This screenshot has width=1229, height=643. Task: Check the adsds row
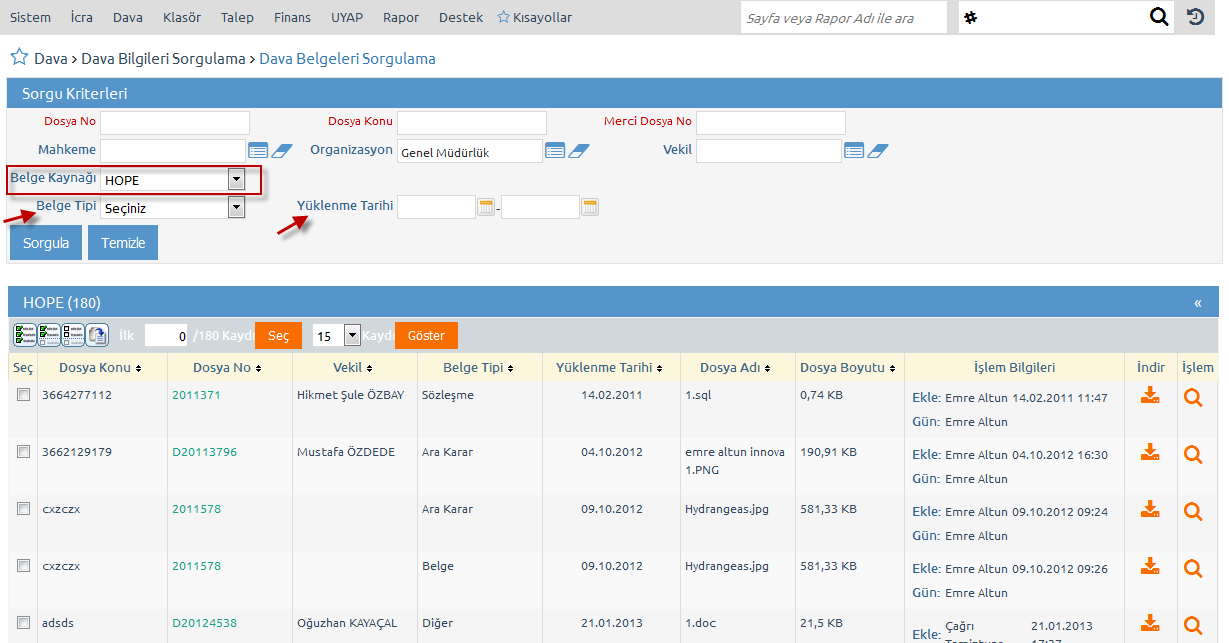tap(23, 623)
